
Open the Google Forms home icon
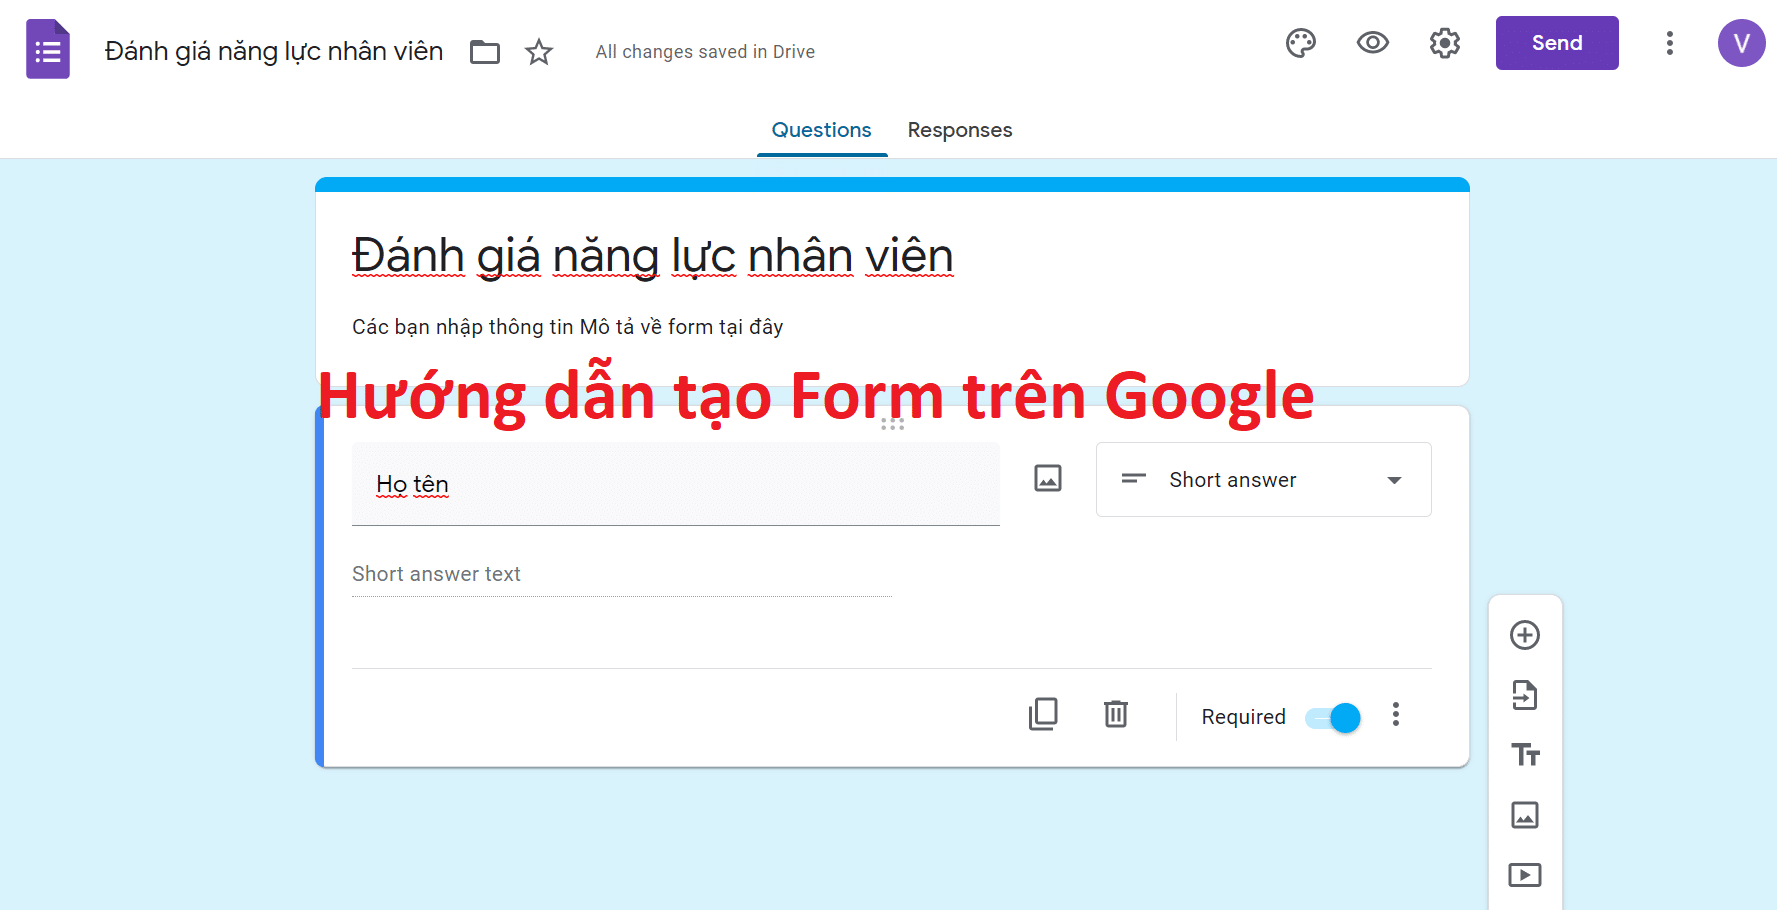[x=48, y=49]
